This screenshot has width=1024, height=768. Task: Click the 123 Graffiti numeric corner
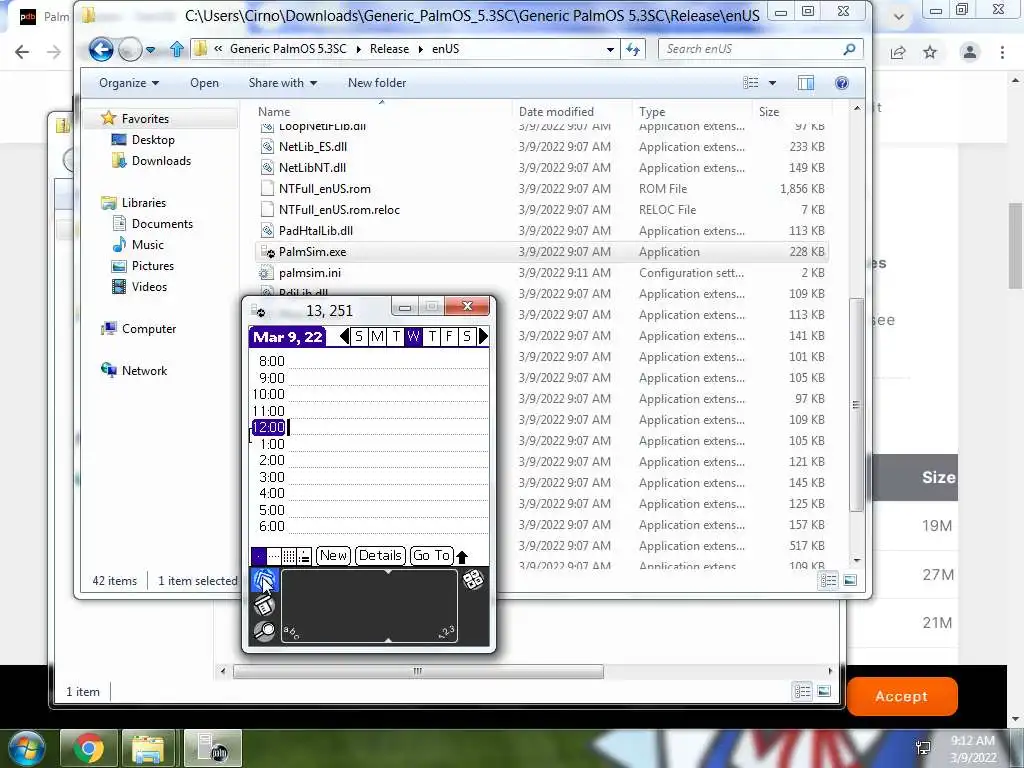[x=447, y=632]
